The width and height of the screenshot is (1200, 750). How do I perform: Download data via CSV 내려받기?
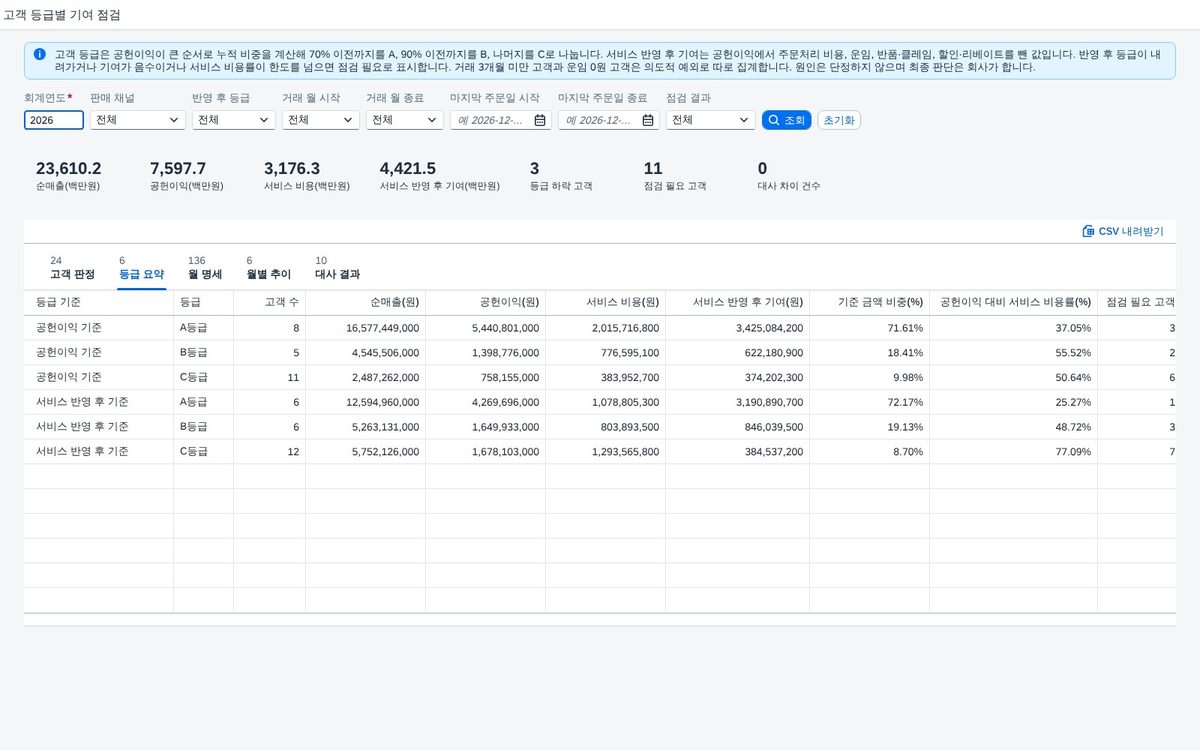tap(1123, 231)
